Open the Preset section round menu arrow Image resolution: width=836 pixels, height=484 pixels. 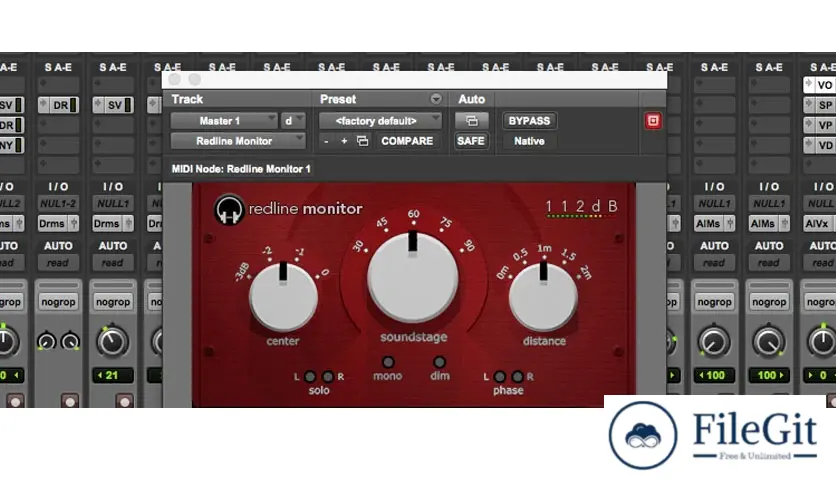[x=436, y=99]
